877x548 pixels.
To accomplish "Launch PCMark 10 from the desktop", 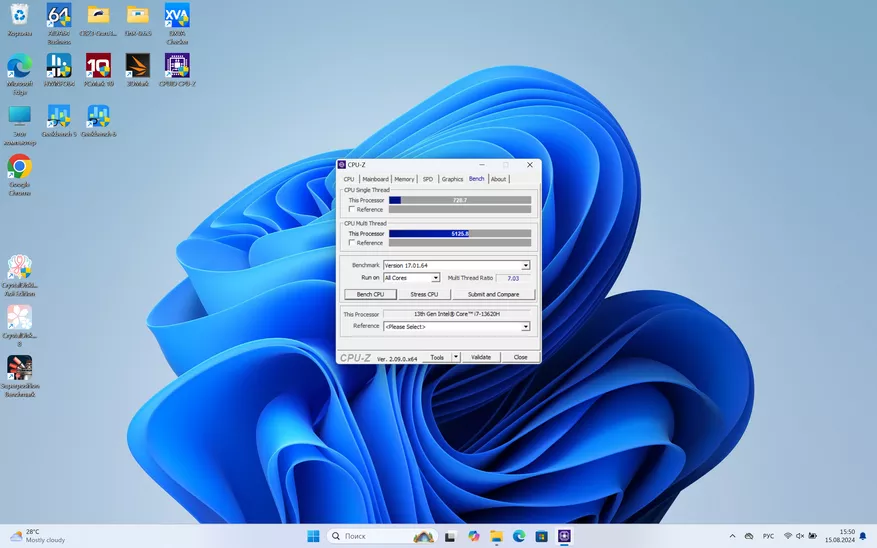I will pos(98,67).
